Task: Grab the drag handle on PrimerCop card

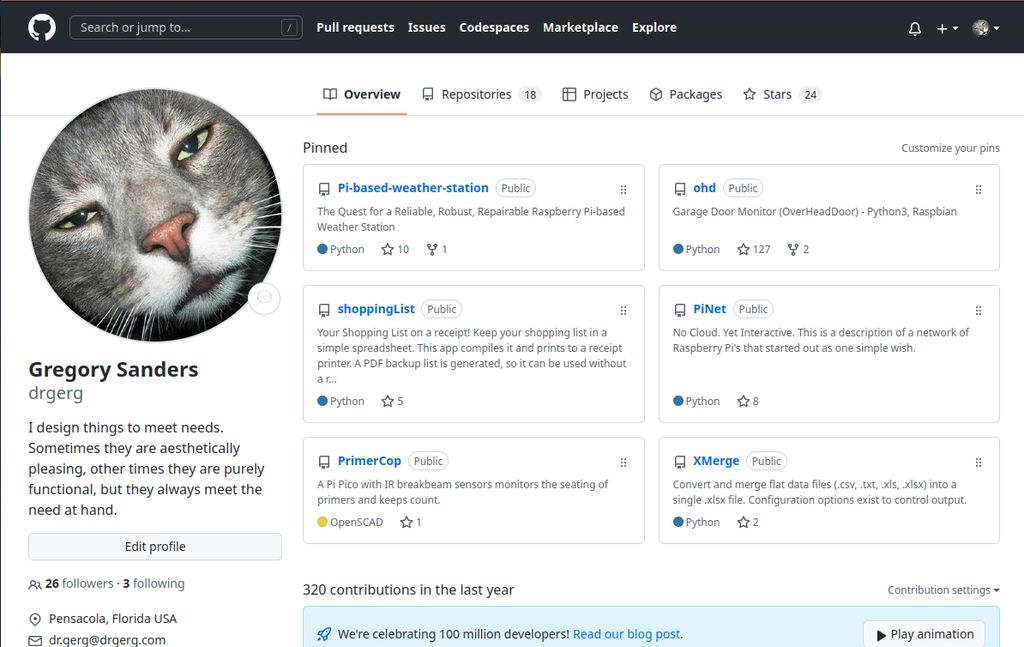Action: tap(623, 462)
